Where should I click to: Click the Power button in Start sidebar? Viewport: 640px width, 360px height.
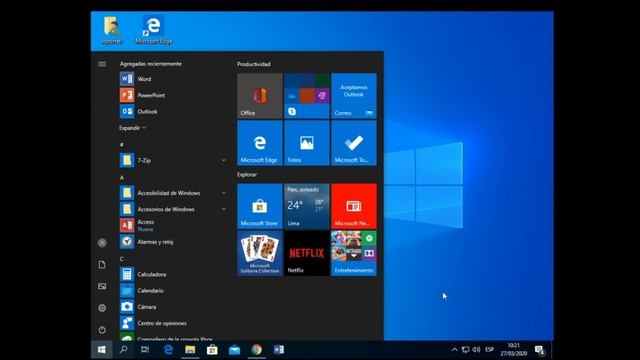[x=102, y=329]
